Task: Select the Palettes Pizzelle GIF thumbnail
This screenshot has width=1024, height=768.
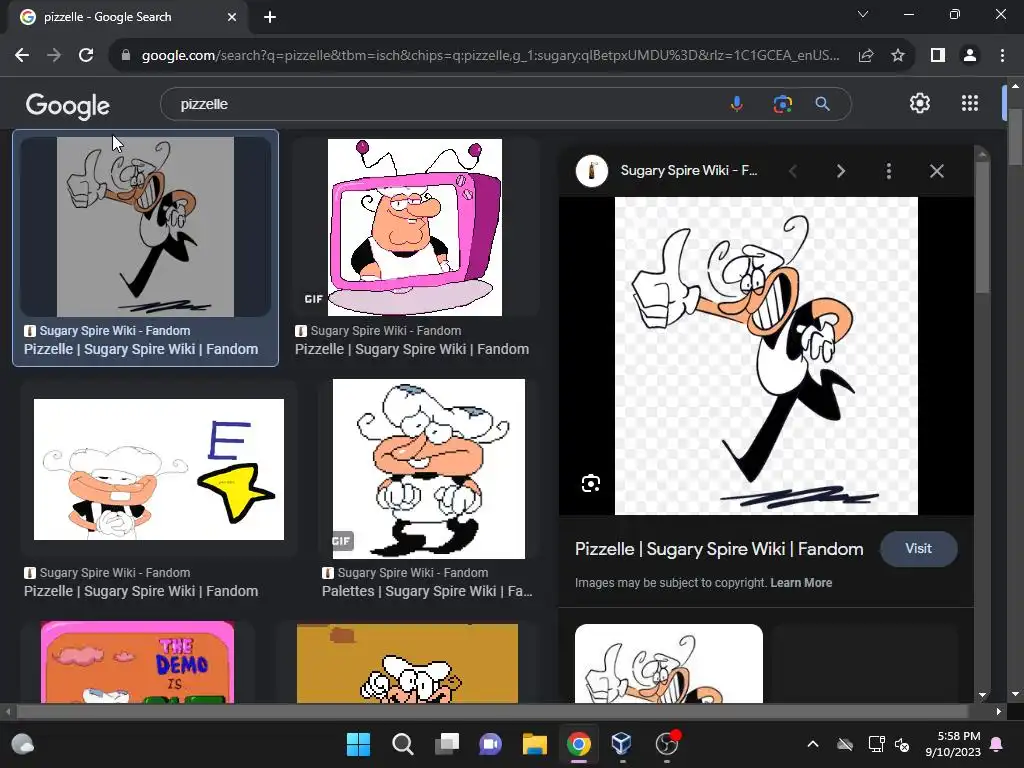Action: [428, 469]
